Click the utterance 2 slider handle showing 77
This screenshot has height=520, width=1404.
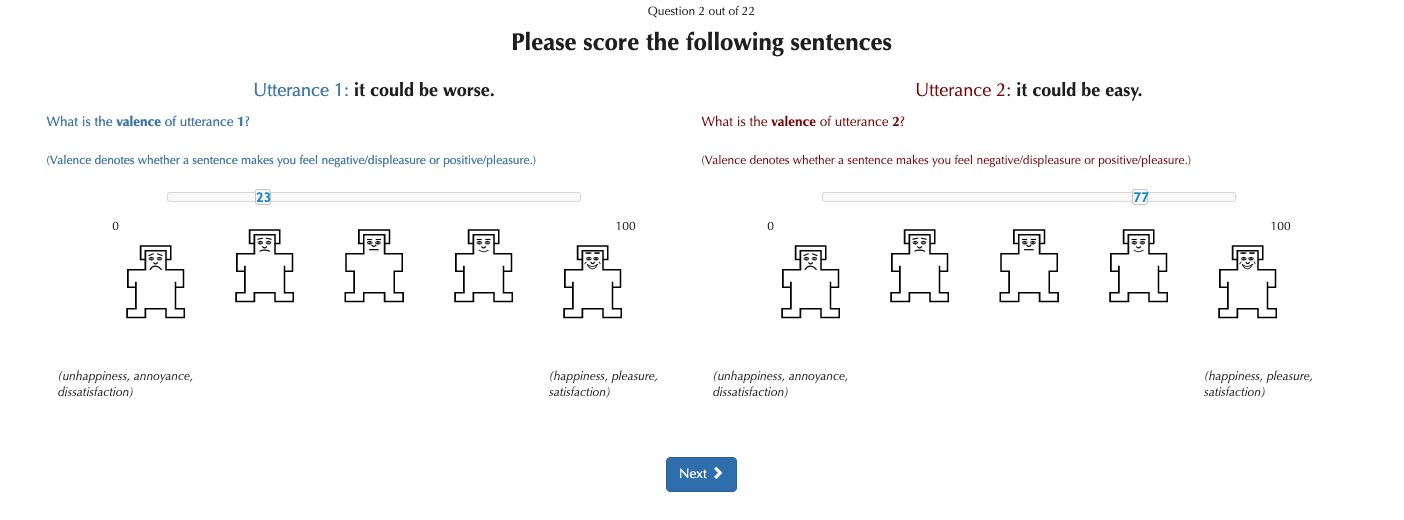tap(1140, 197)
